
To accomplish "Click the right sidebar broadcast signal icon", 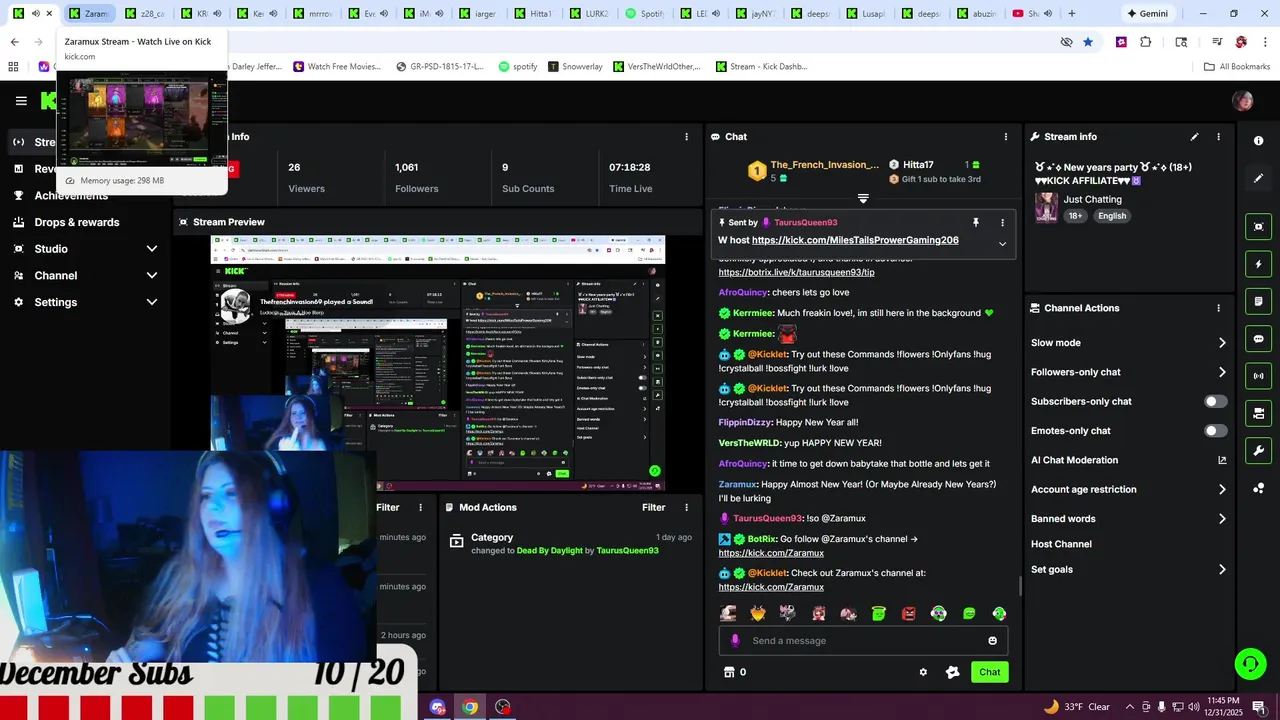I will [1258, 376].
